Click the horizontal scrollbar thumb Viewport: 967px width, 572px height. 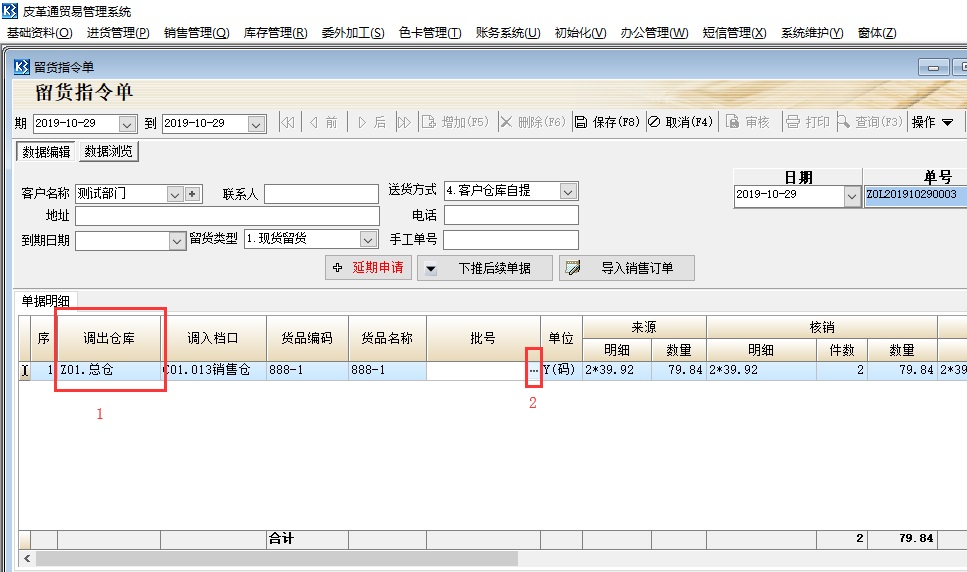pos(277,558)
